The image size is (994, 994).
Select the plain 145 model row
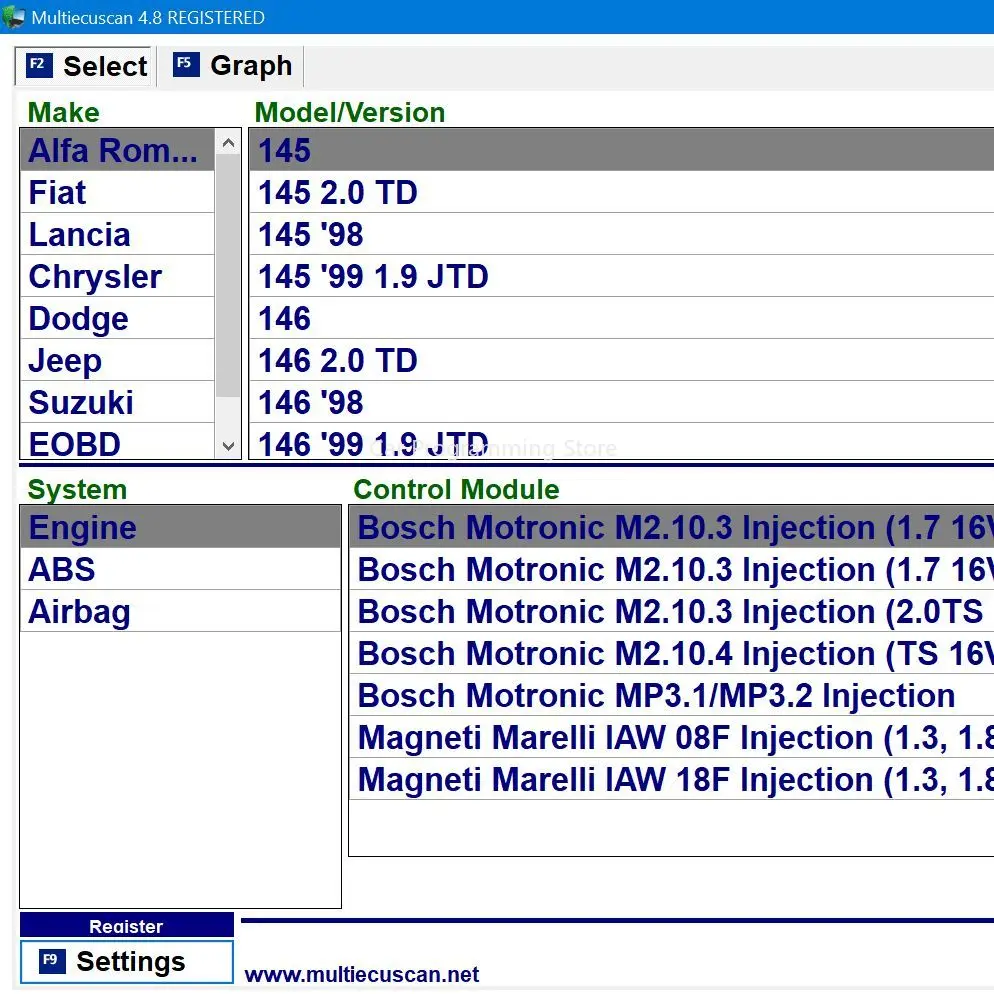click(621, 150)
